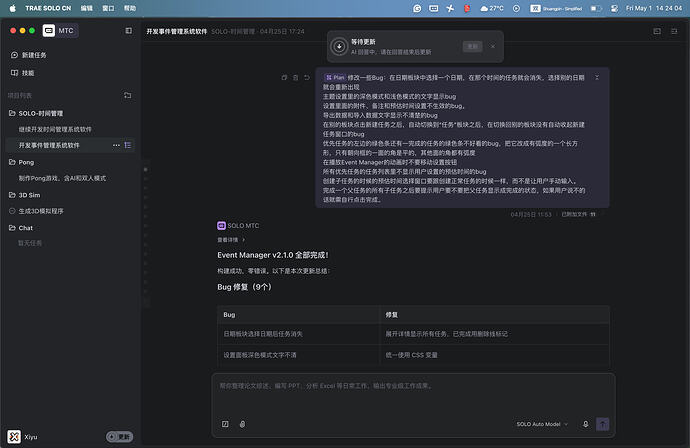Click the slash command icon in input box
Viewport: 690px width, 448px height.
[225, 424]
